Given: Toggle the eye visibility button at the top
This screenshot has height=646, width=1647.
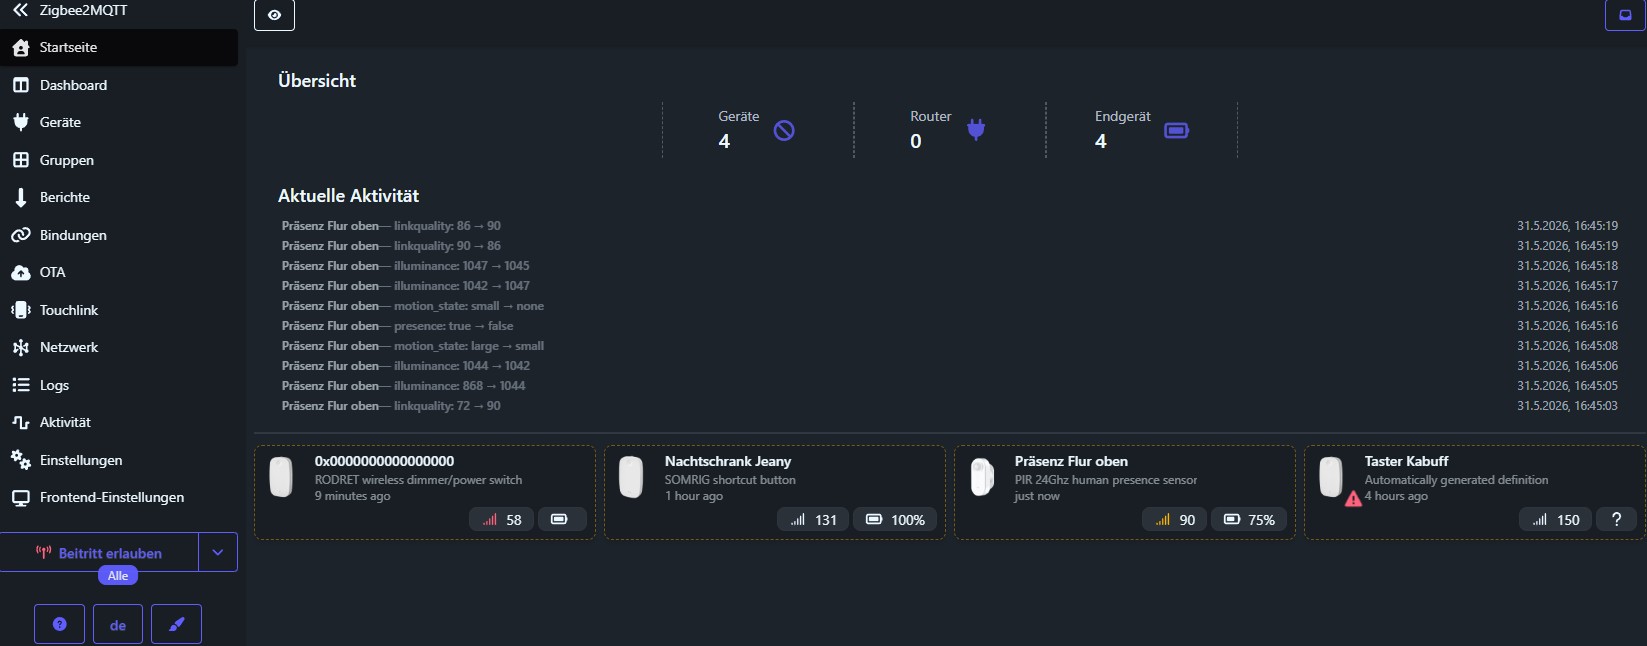Looking at the screenshot, I should coord(274,15).
